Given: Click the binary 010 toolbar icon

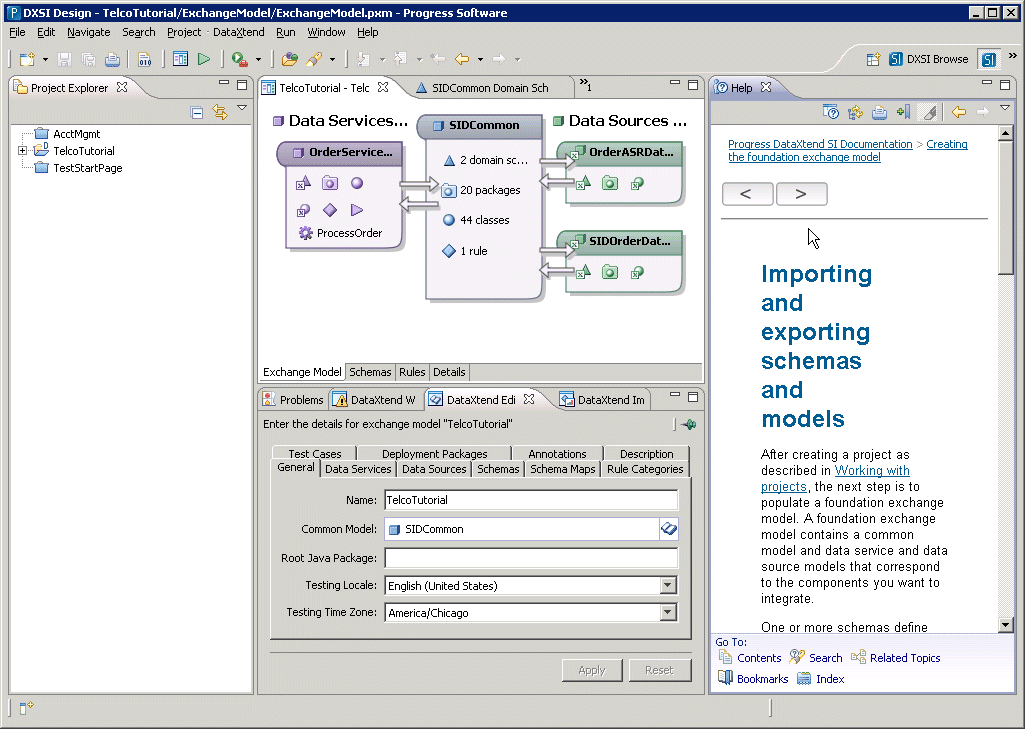Looking at the screenshot, I should pyautogui.click(x=144, y=59).
